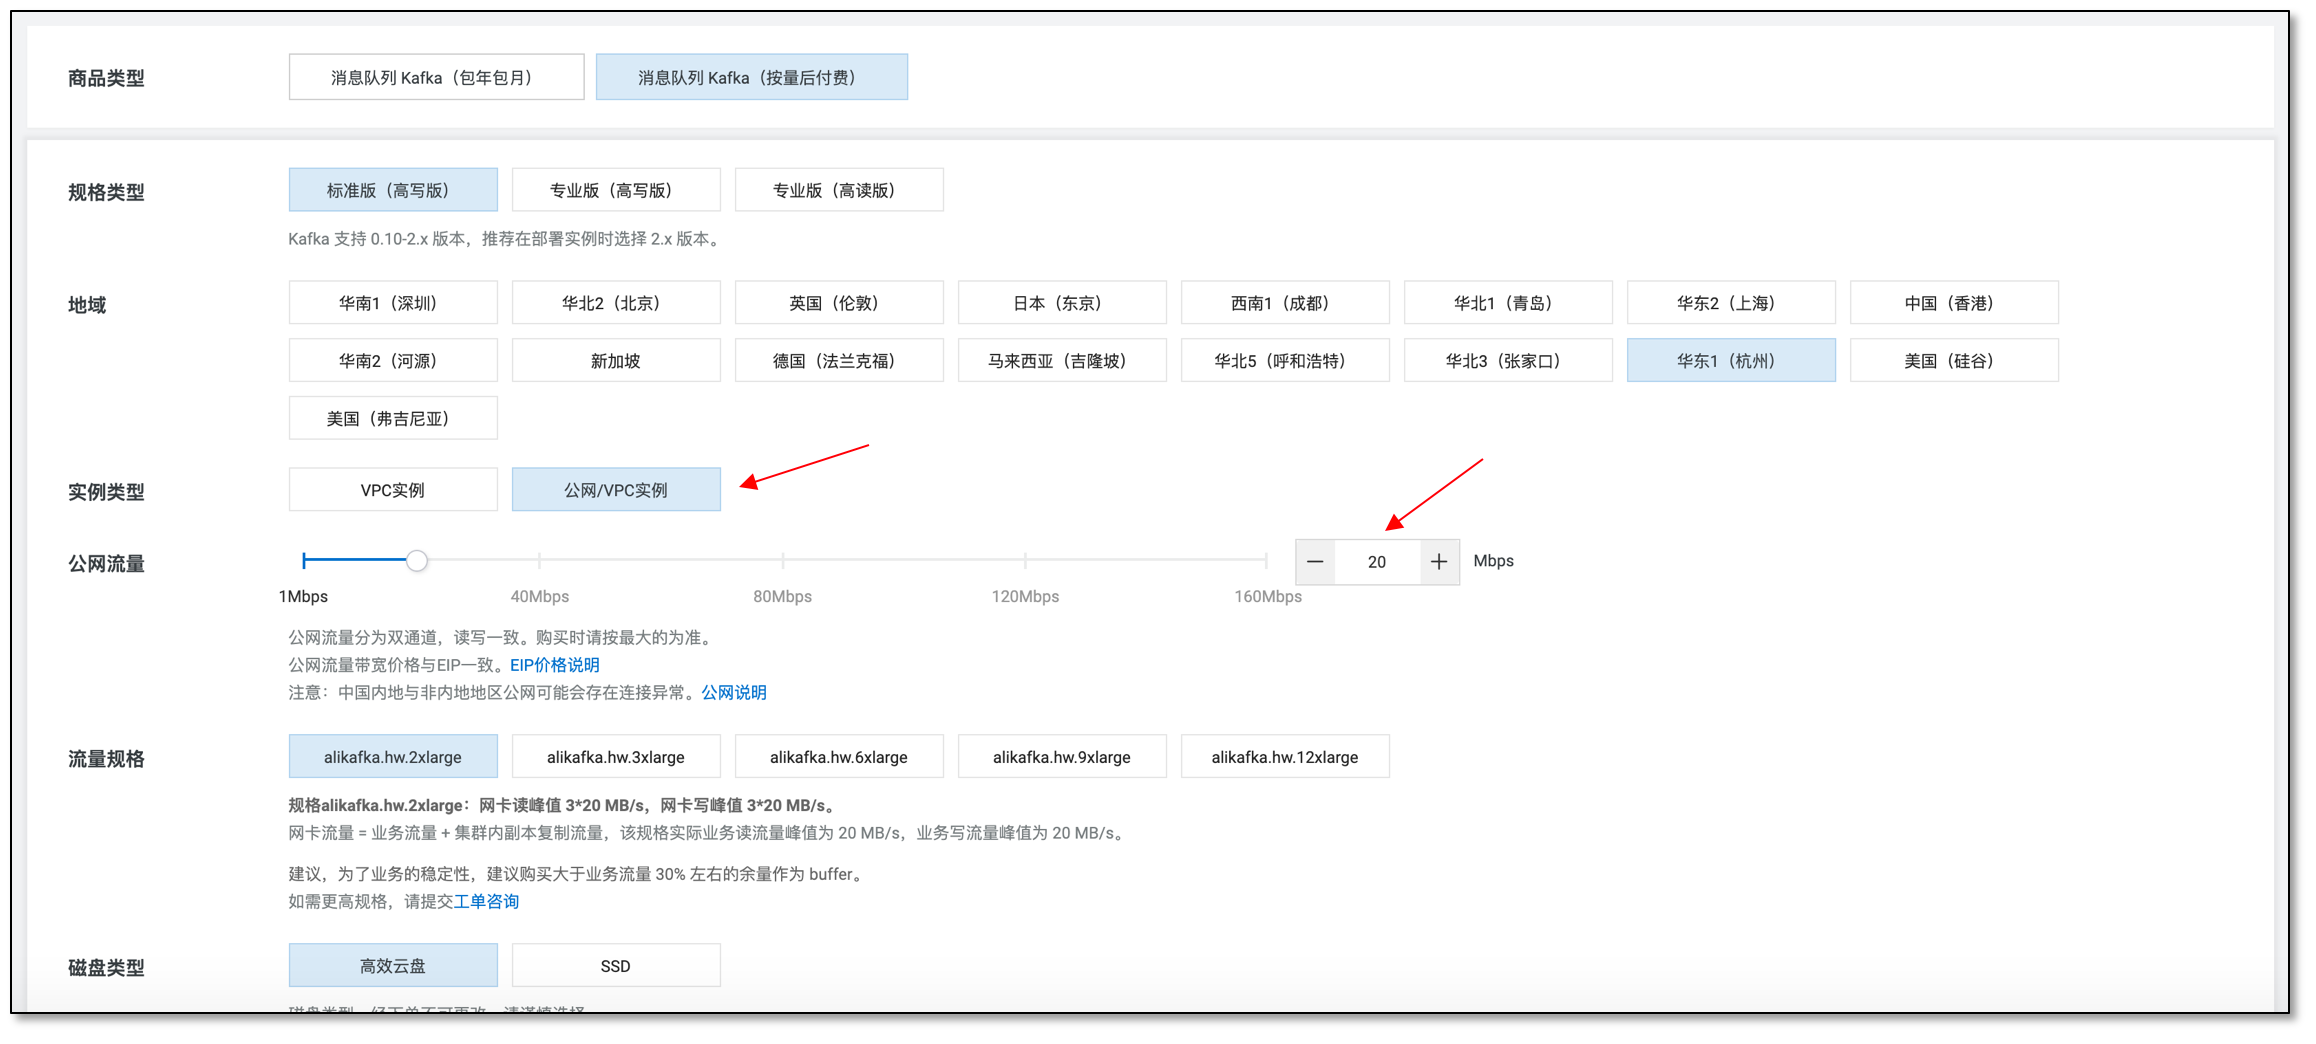Choose 专业版（高读版） specification type
Image resolution: width=2316 pixels, height=1044 pixels.
tap(838, 190)
